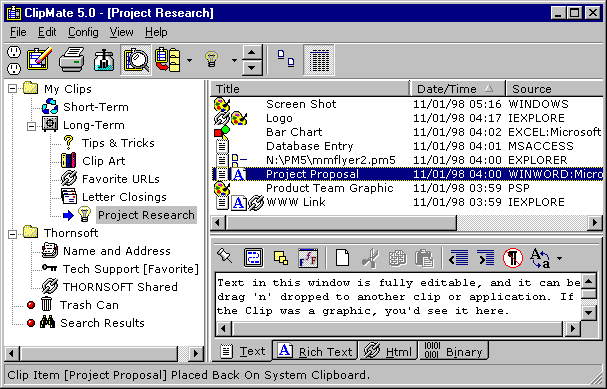
Task: Open the dropdown arrow beside lightbulb icon
Action: pyautogui.click(x=234, y=60)
